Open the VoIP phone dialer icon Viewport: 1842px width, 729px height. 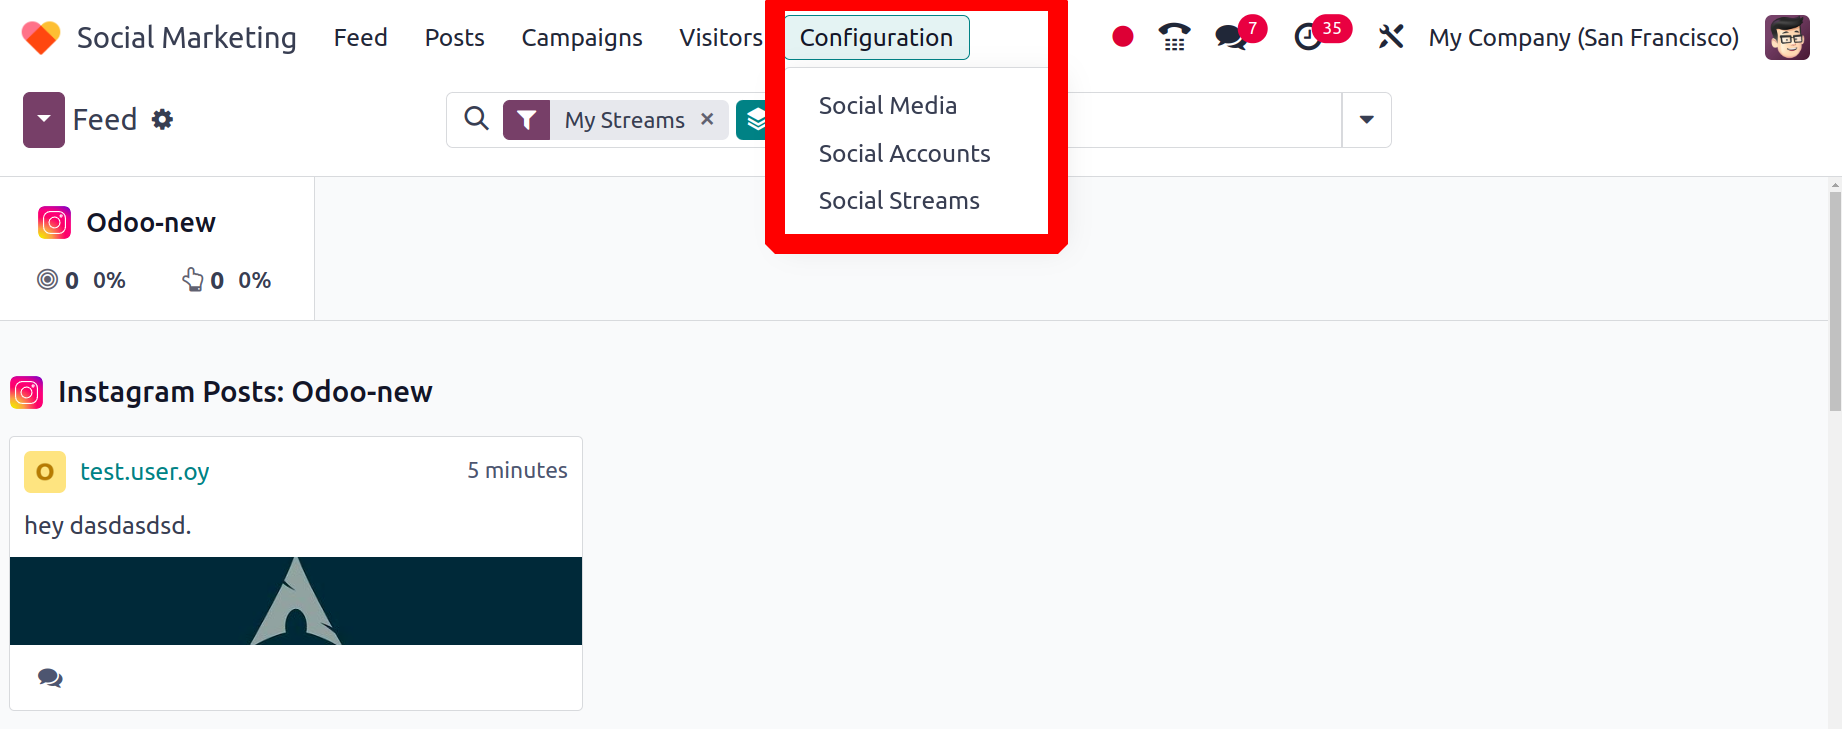point(1175,37)
